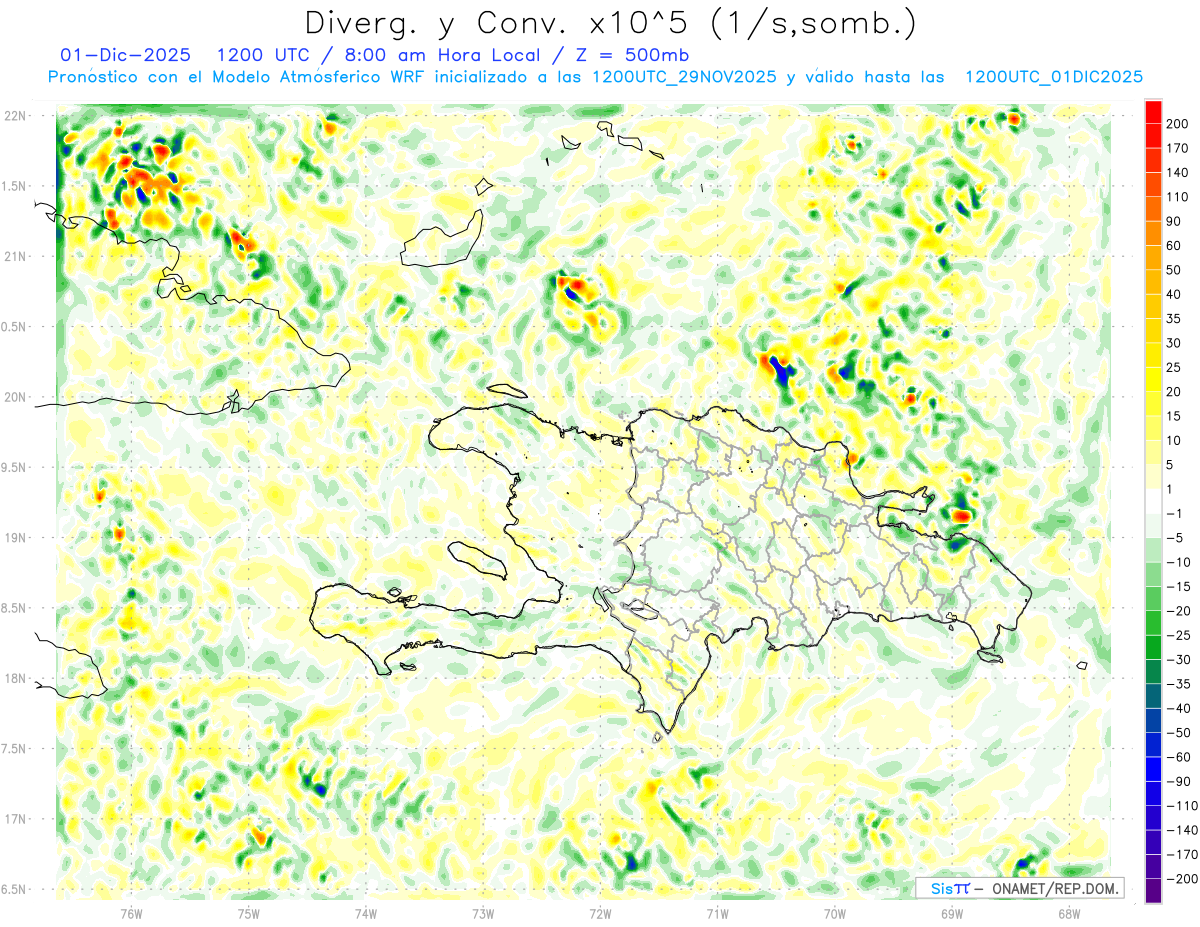The height and width of the screenshot is (927, 1200).
Task: Click the negative '-60' color scale value
Action: click(x=1178, y=758)
